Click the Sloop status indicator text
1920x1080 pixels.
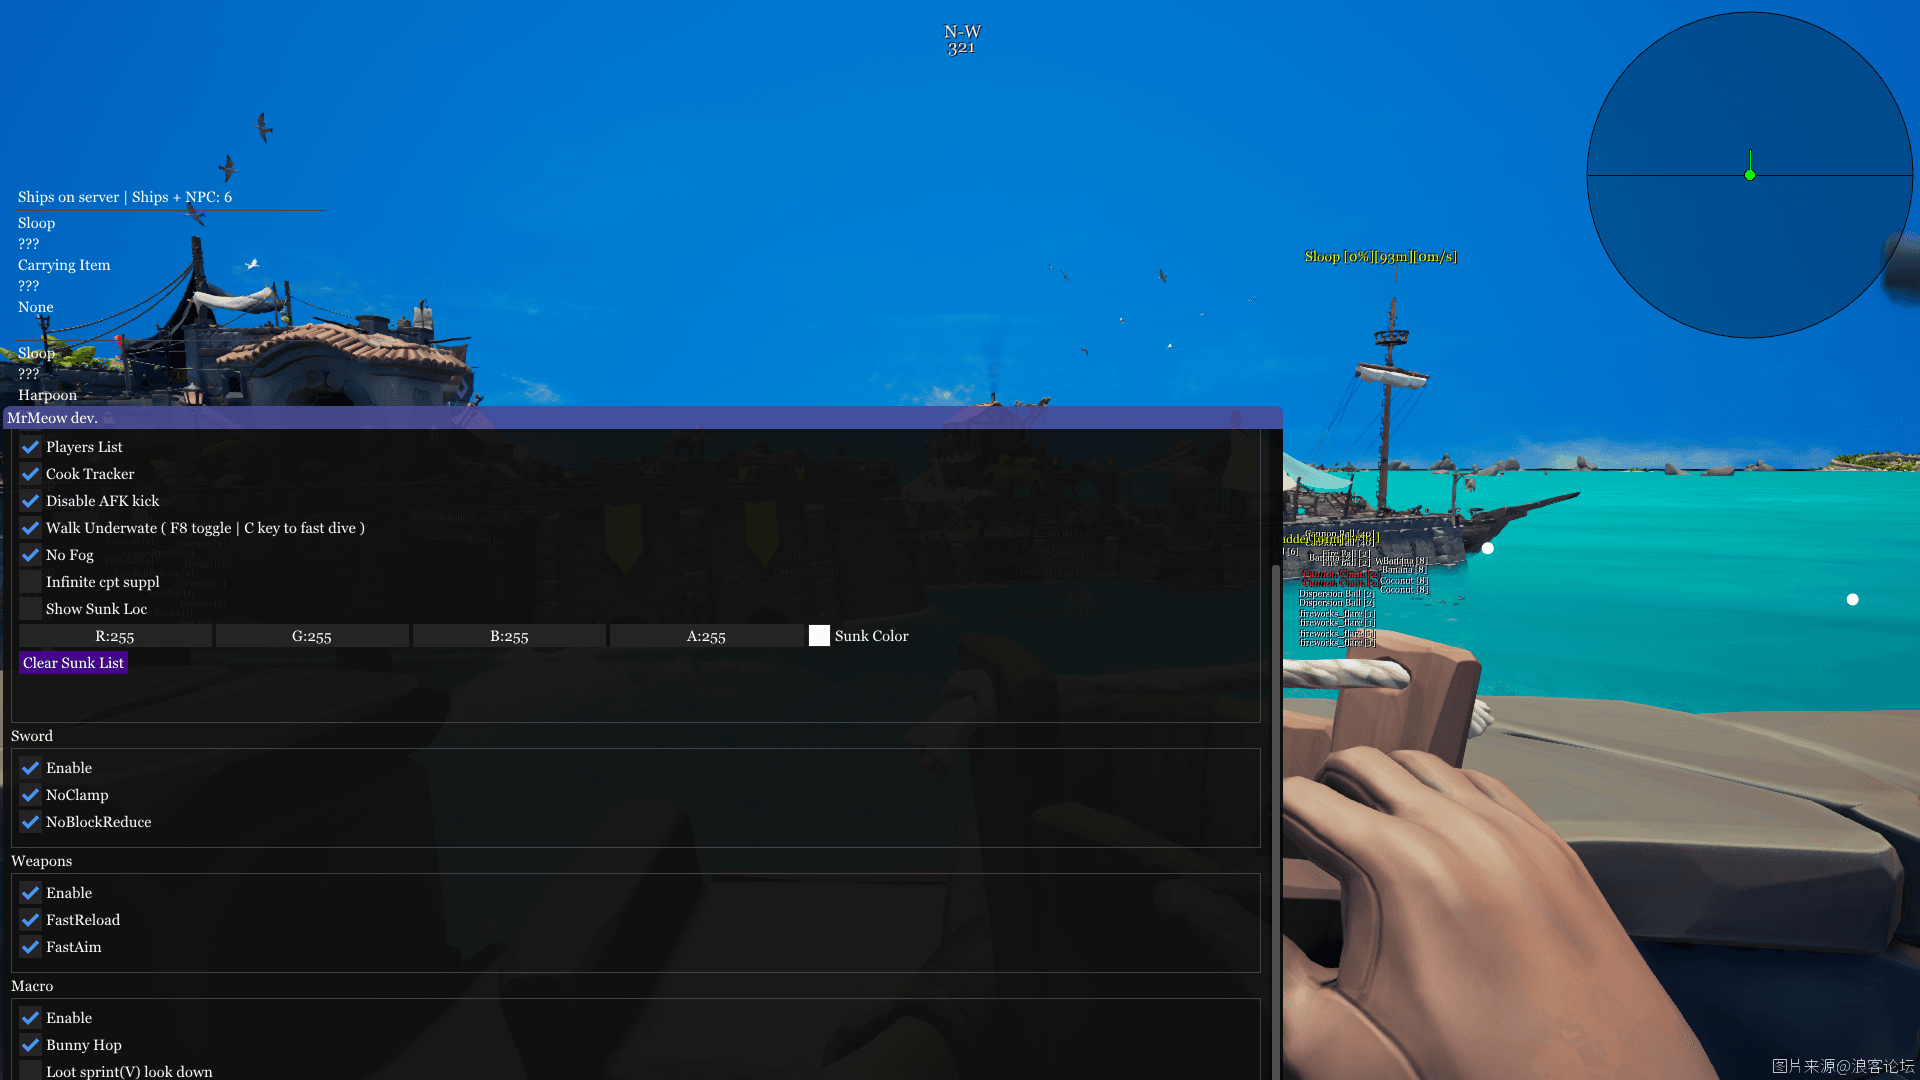tap(1381, 256)
